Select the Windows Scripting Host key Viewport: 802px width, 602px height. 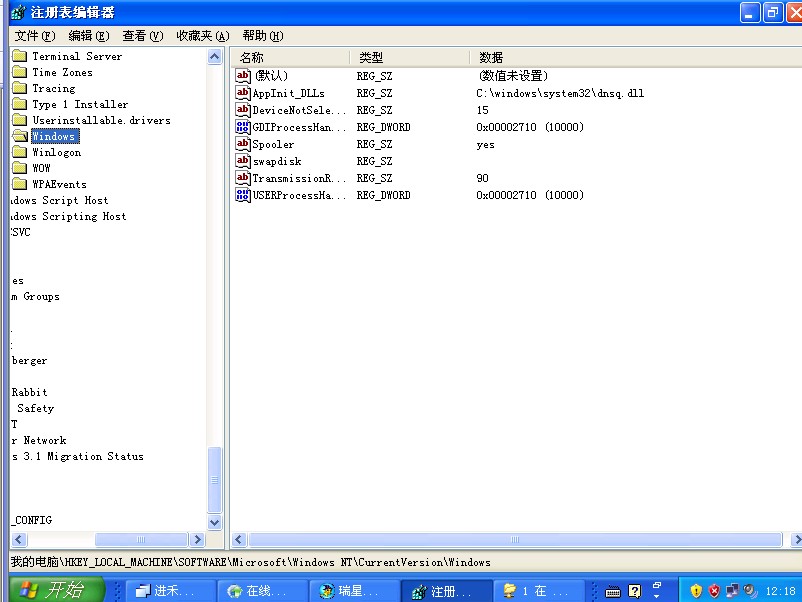click(x=69, y=216)
